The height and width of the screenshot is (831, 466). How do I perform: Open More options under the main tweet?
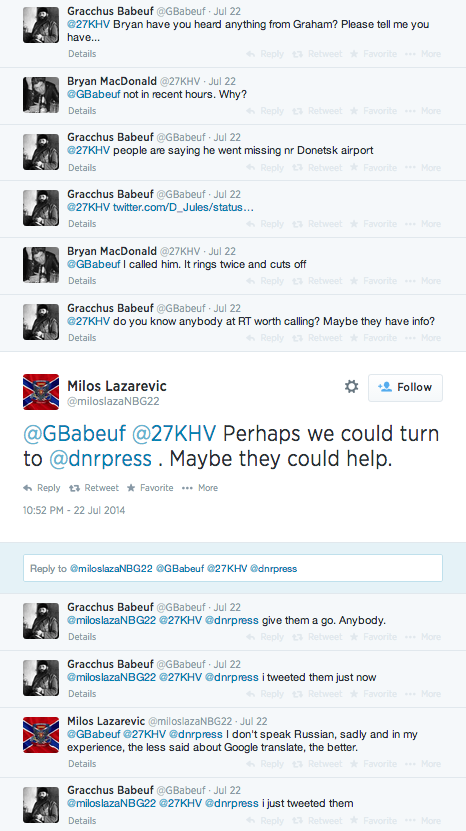200,488
